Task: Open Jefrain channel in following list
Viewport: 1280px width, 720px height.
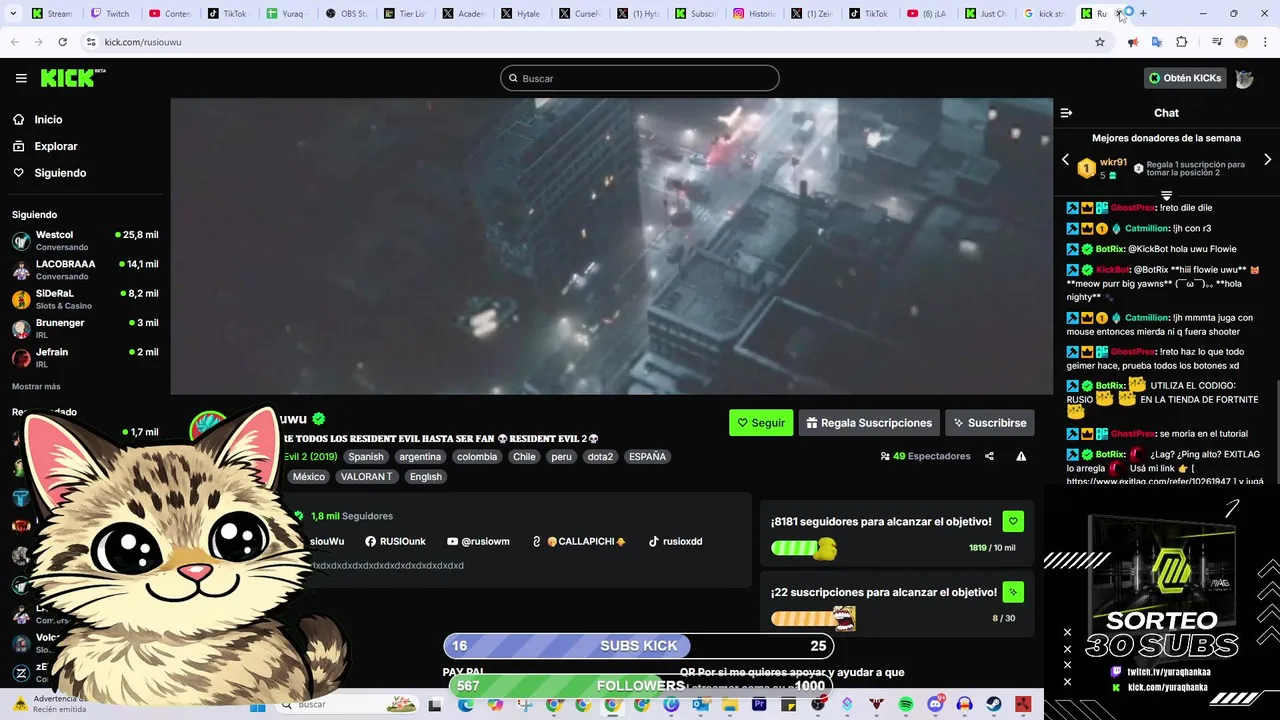Action: (85, 357)
